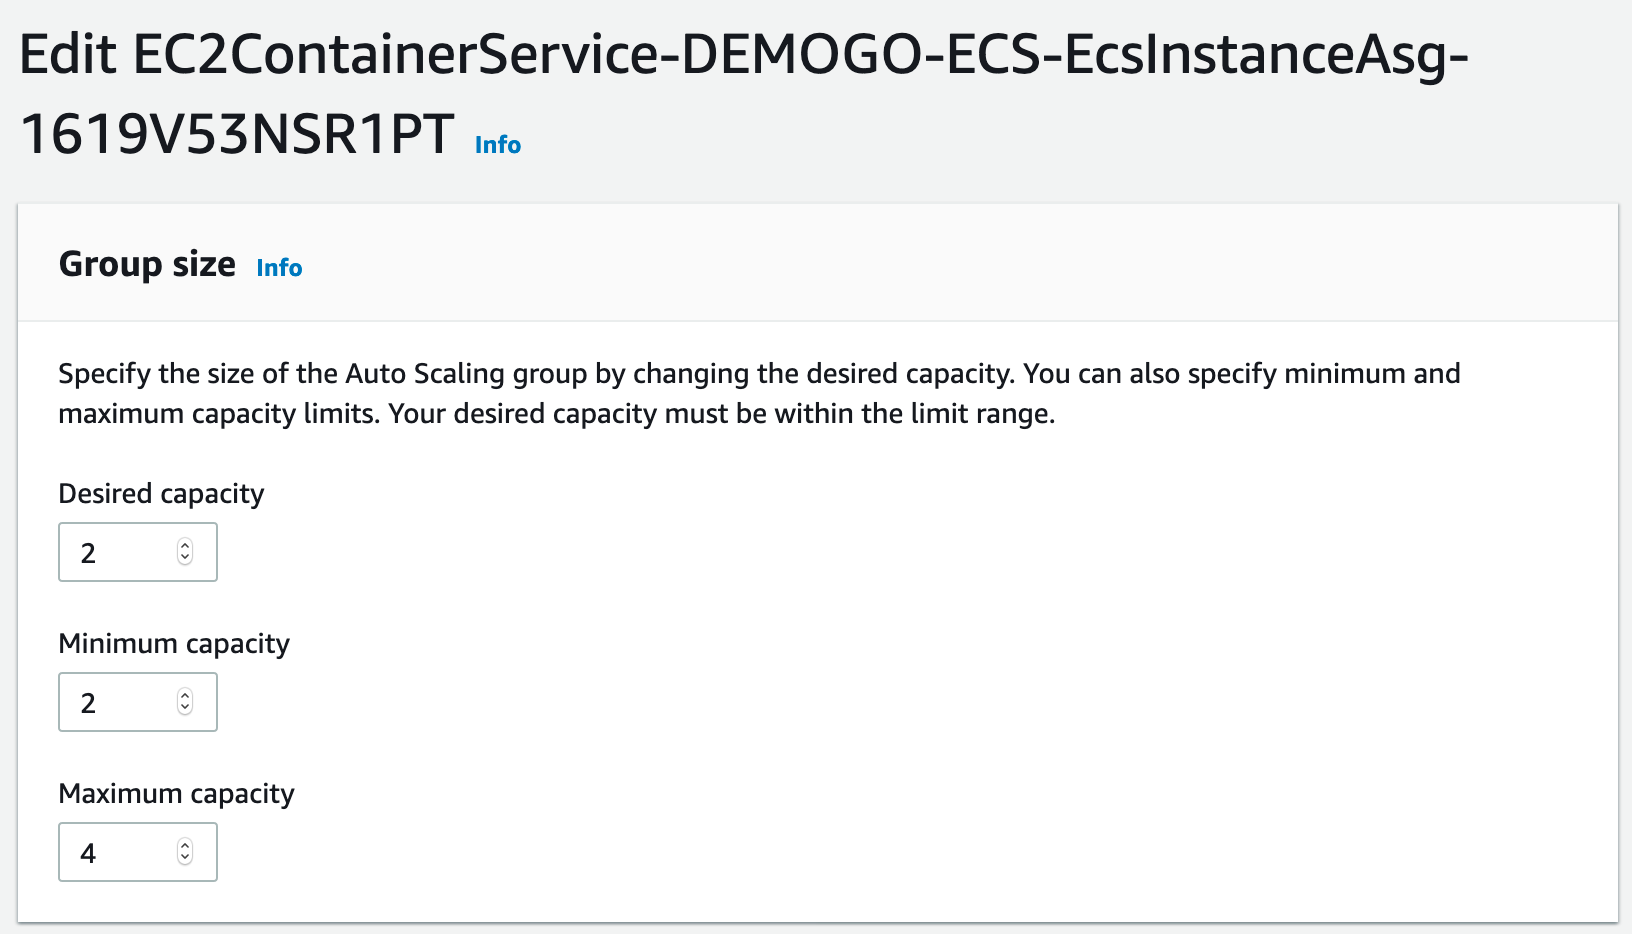Focus the Desired capacity number field

138,552
